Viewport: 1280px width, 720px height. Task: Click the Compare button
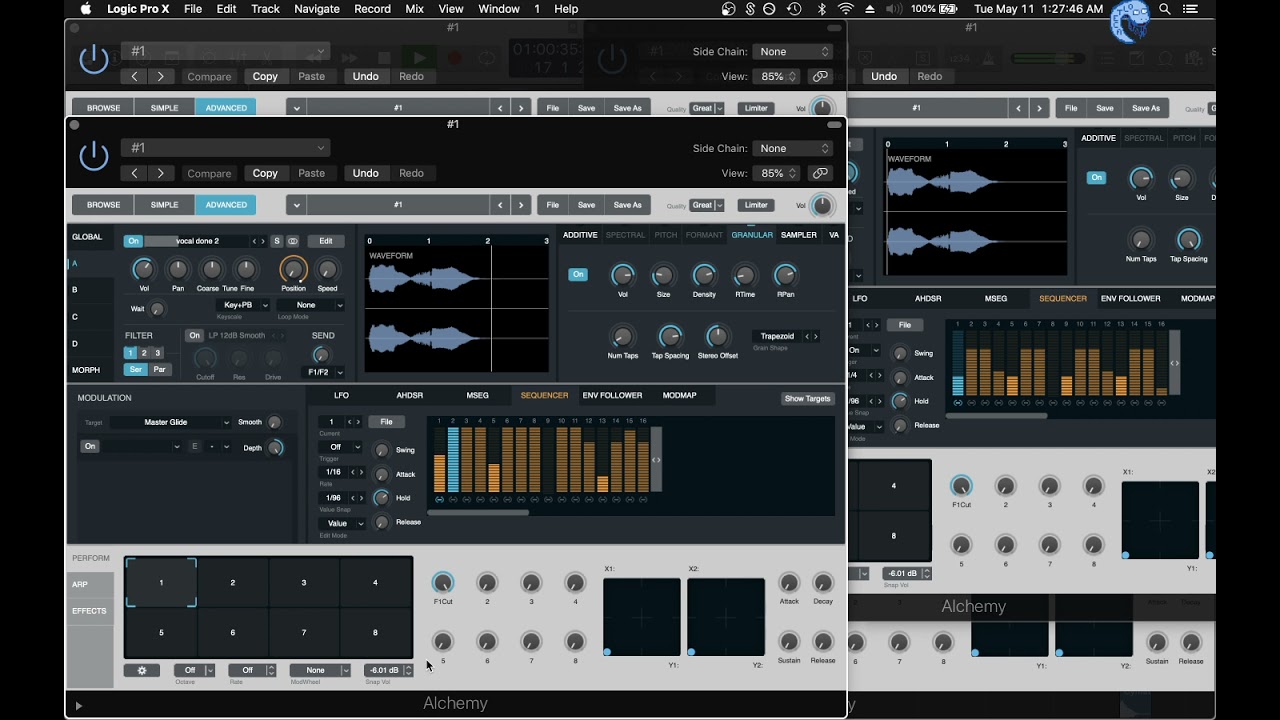pyautogui.click(x=209, y=173)
